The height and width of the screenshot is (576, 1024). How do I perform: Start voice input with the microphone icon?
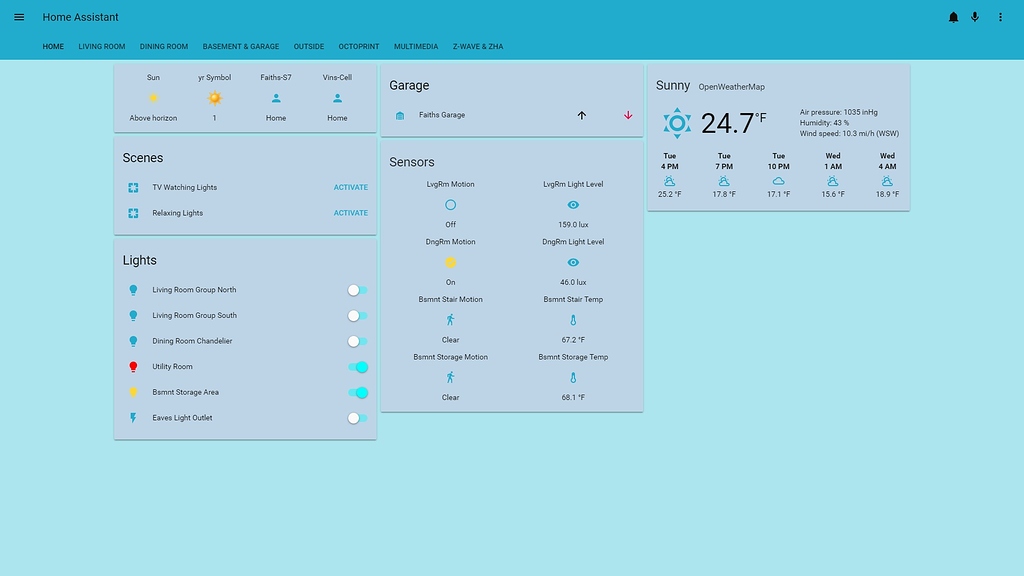click(975, 16)
